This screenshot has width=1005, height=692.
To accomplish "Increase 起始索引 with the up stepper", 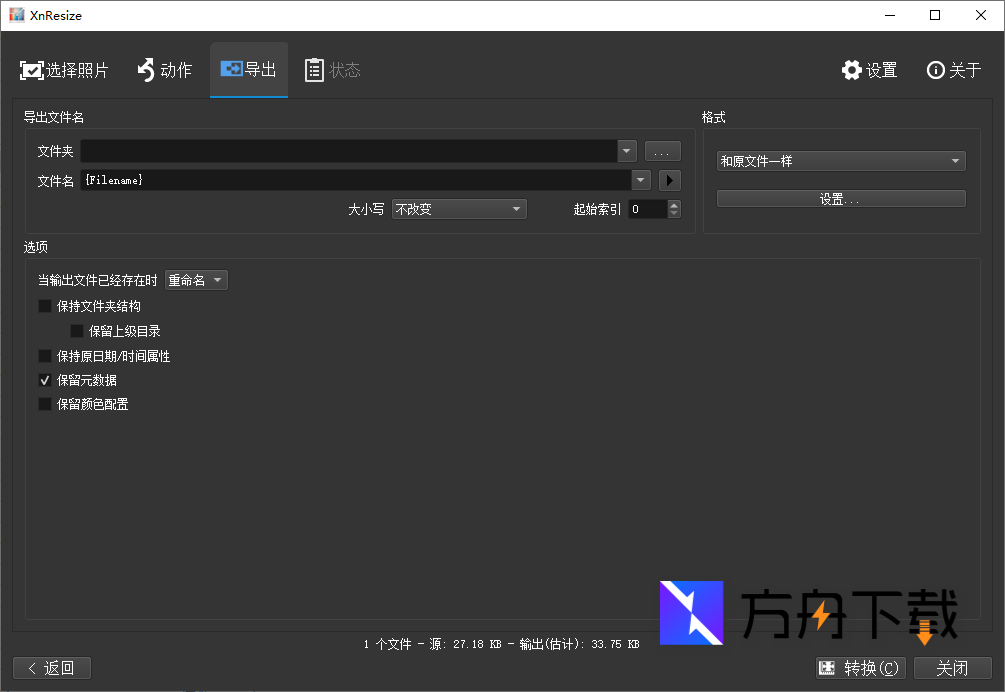I will point(673,204).
